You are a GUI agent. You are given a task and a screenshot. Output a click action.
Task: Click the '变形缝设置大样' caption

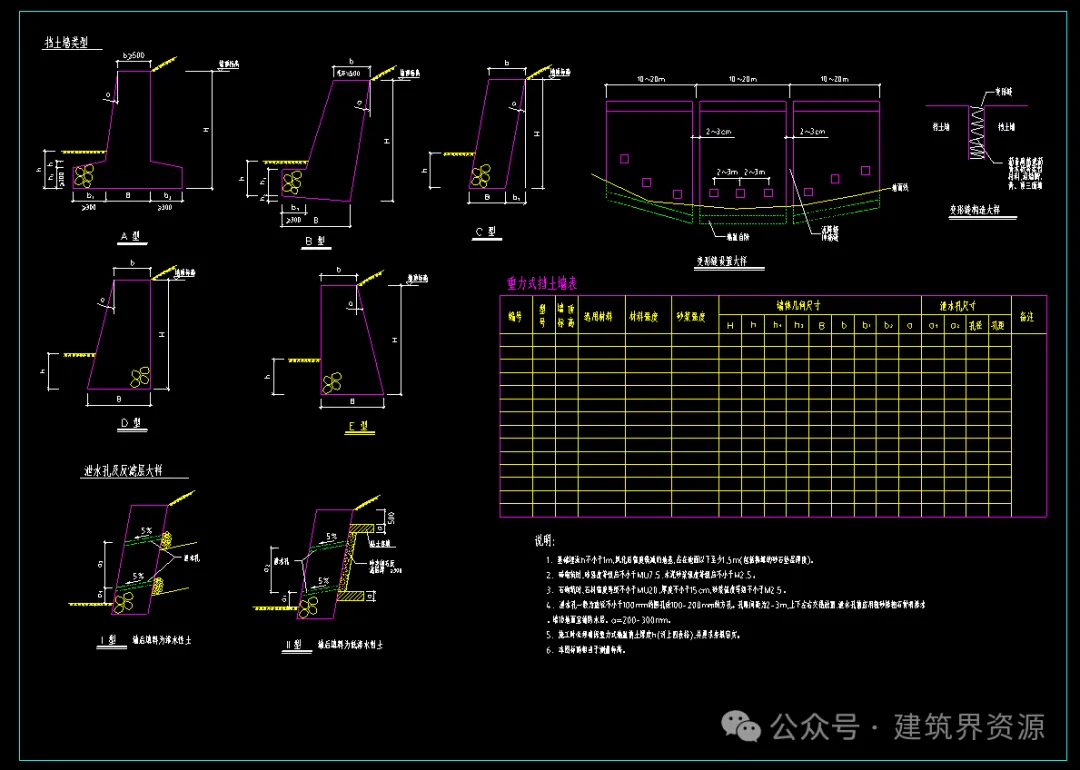720,262
